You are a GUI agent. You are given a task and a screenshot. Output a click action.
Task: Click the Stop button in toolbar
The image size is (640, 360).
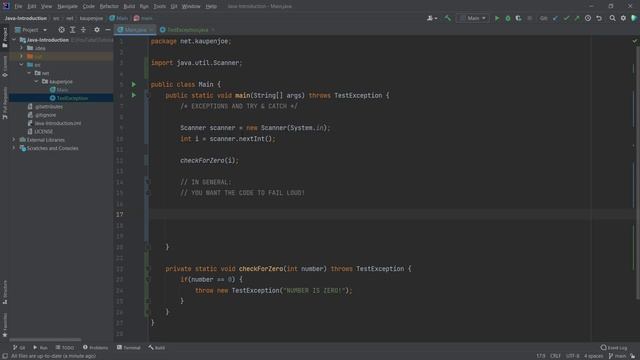tap(529, 18)
